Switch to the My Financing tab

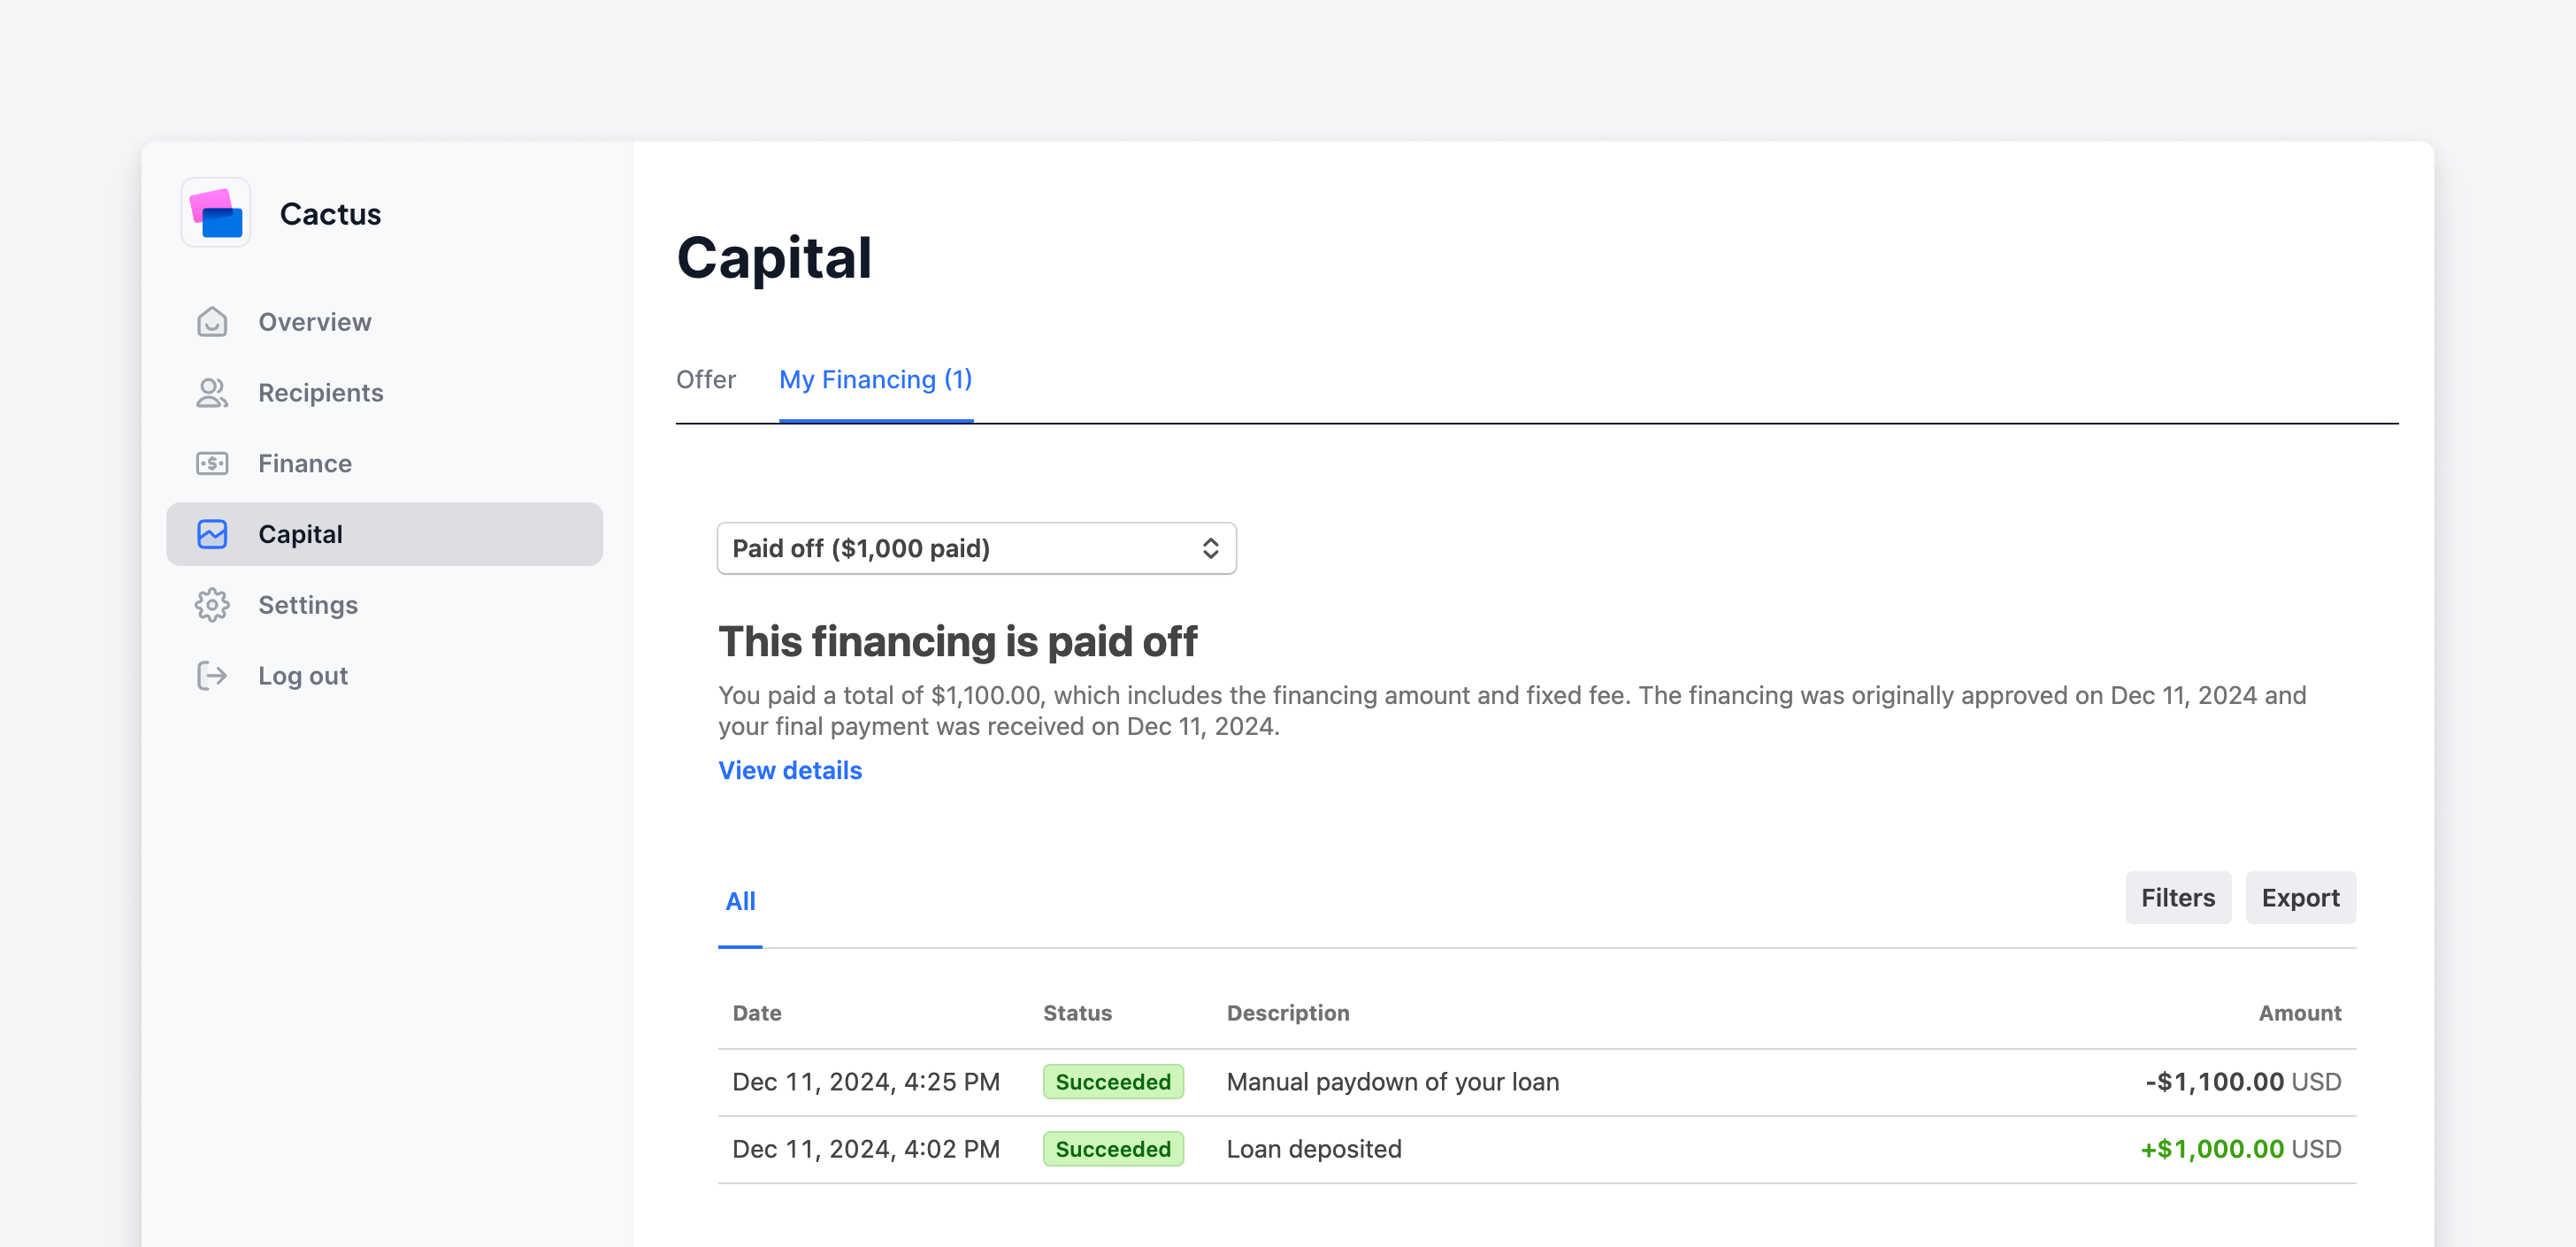tap(874, 379)
